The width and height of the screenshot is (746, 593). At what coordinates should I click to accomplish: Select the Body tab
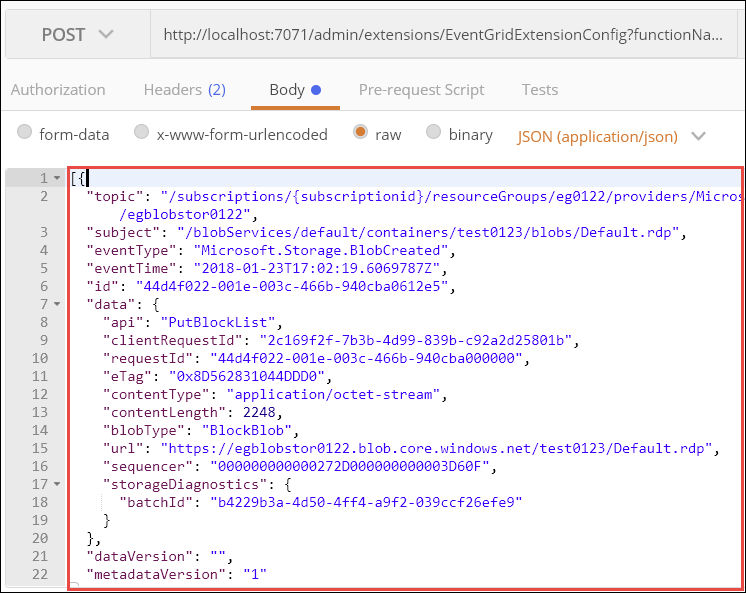[x=295, y=89]
